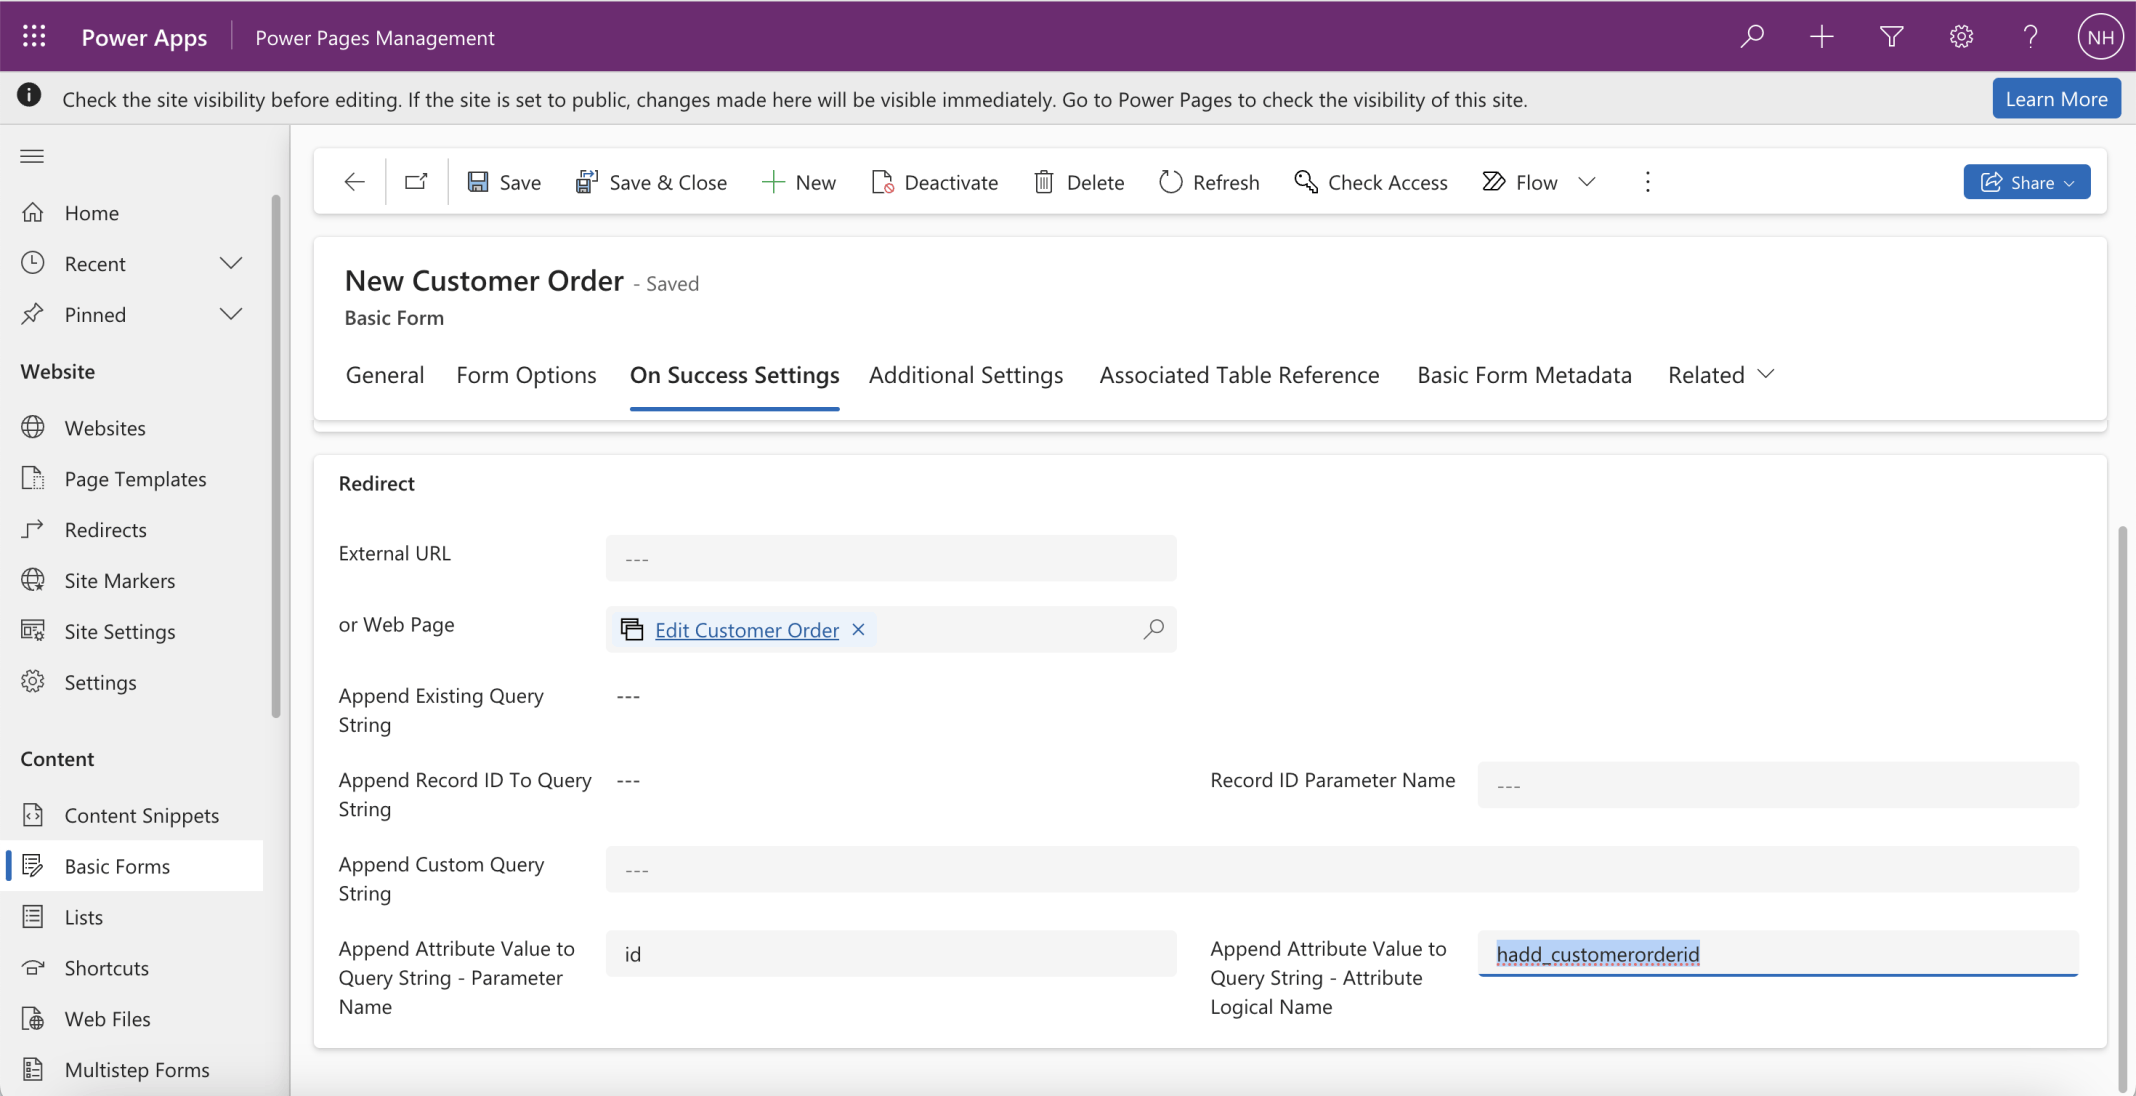Open the Flow dropdown chevron
This screenshot has height=1096, width=2136.
(x=1587, y=182)
